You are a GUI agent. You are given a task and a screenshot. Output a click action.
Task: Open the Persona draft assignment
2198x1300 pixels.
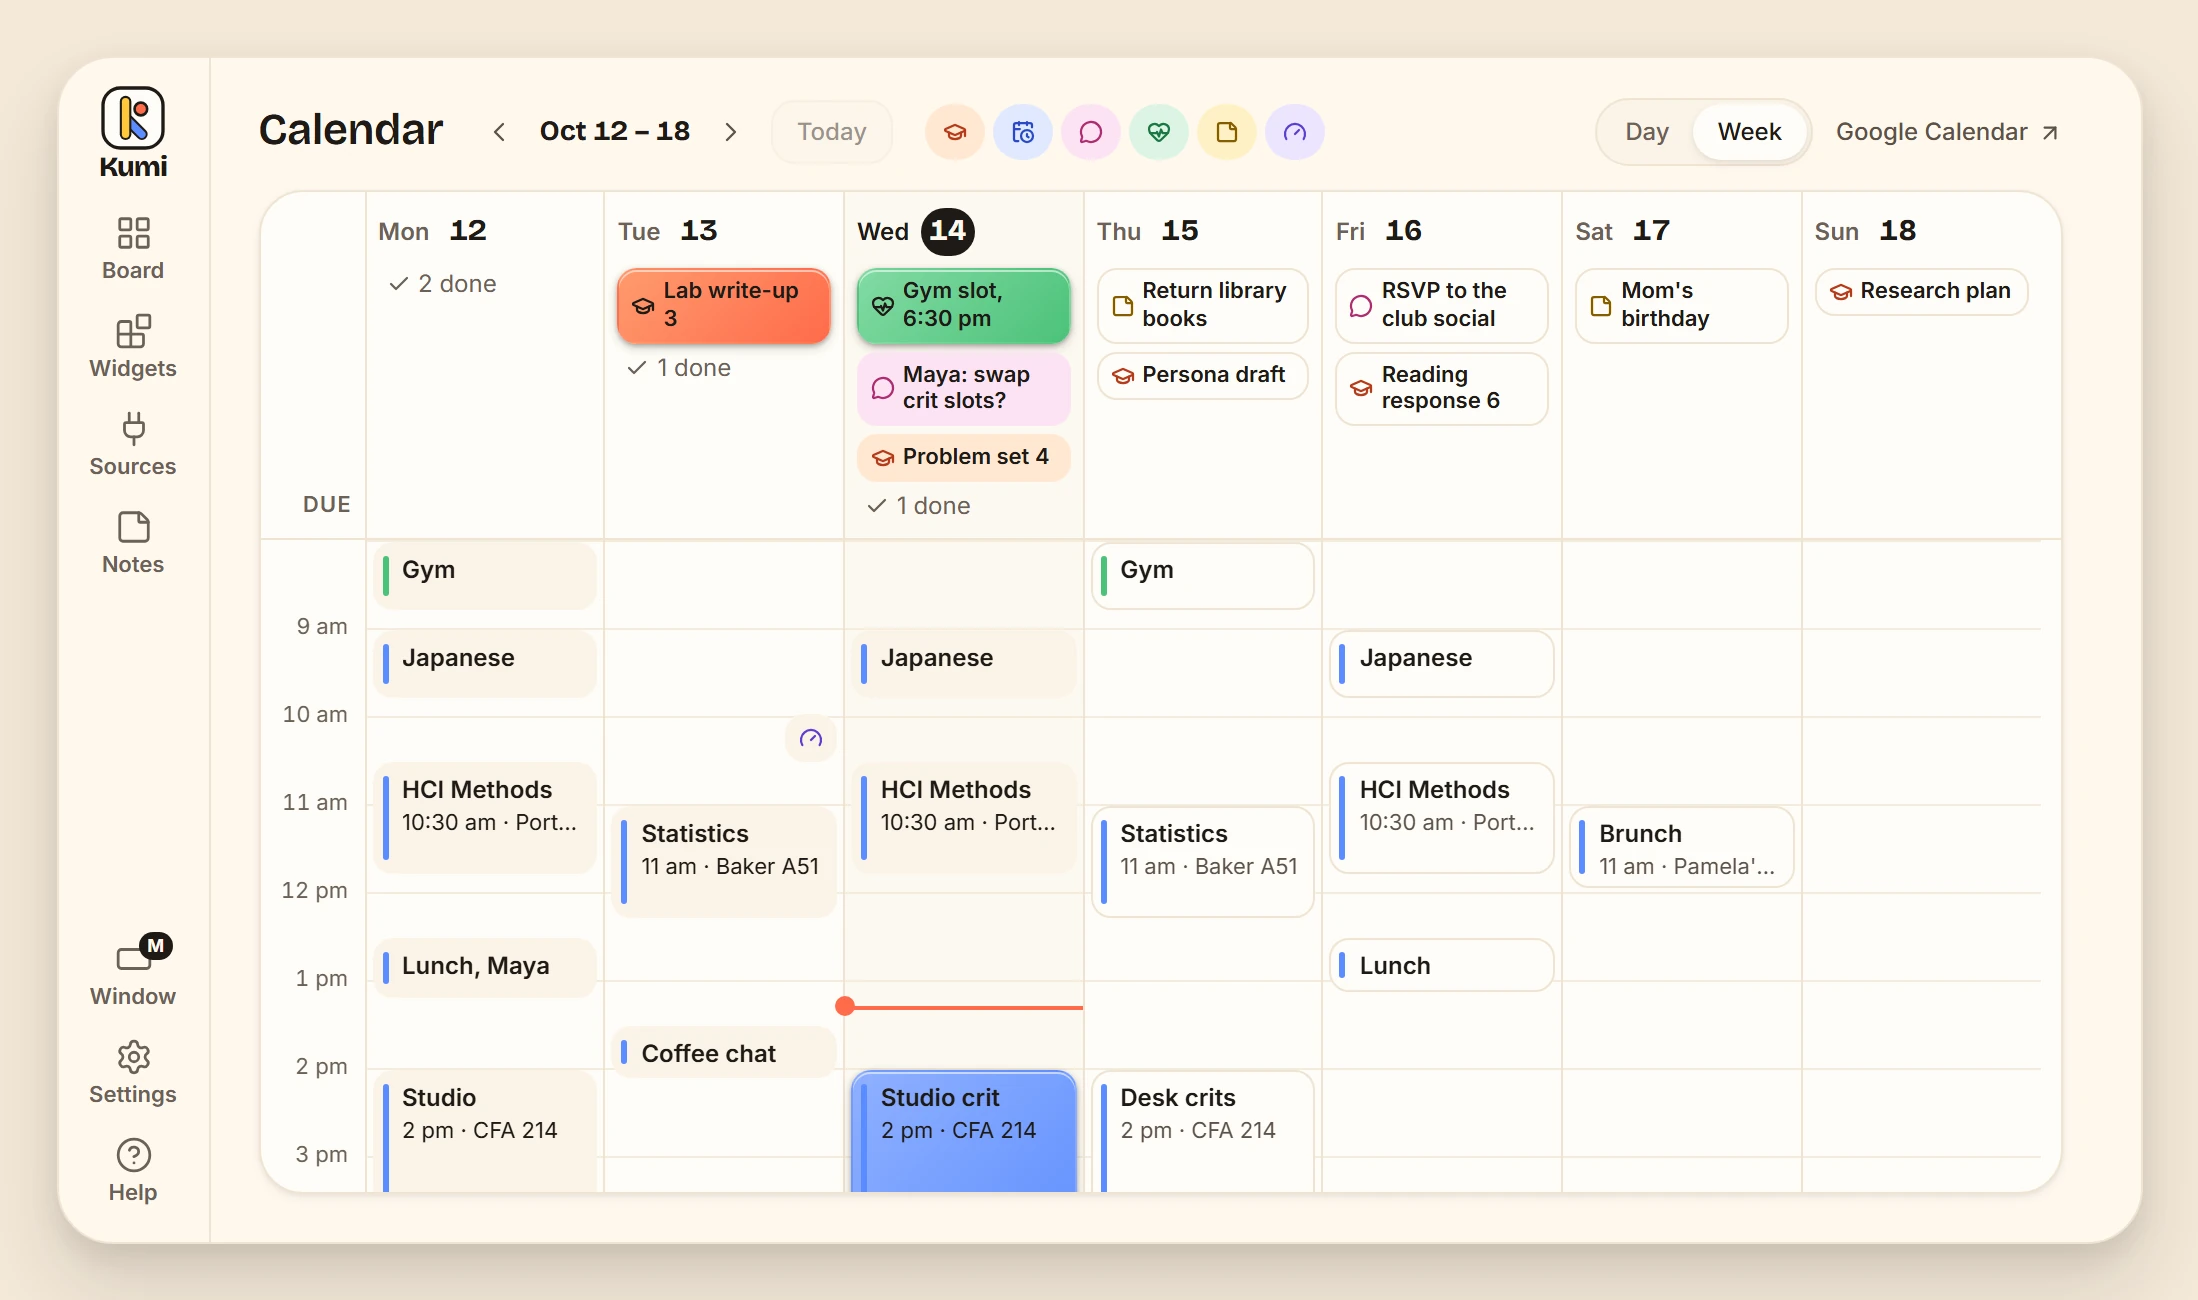(x=1203, y=375)
